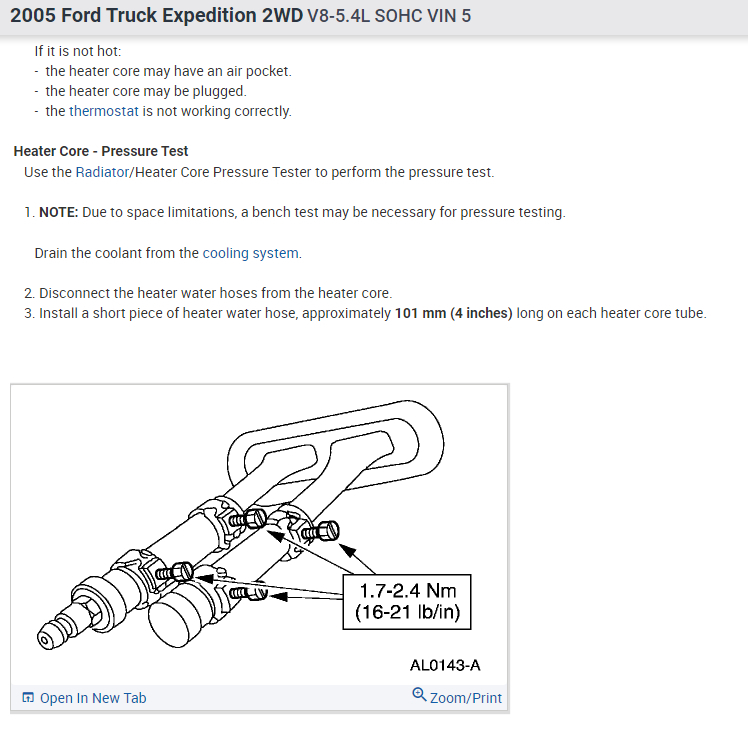Click the Heater Core - Pressure Test heading
This screenshot has width=748, height=753.
(101, 151)
